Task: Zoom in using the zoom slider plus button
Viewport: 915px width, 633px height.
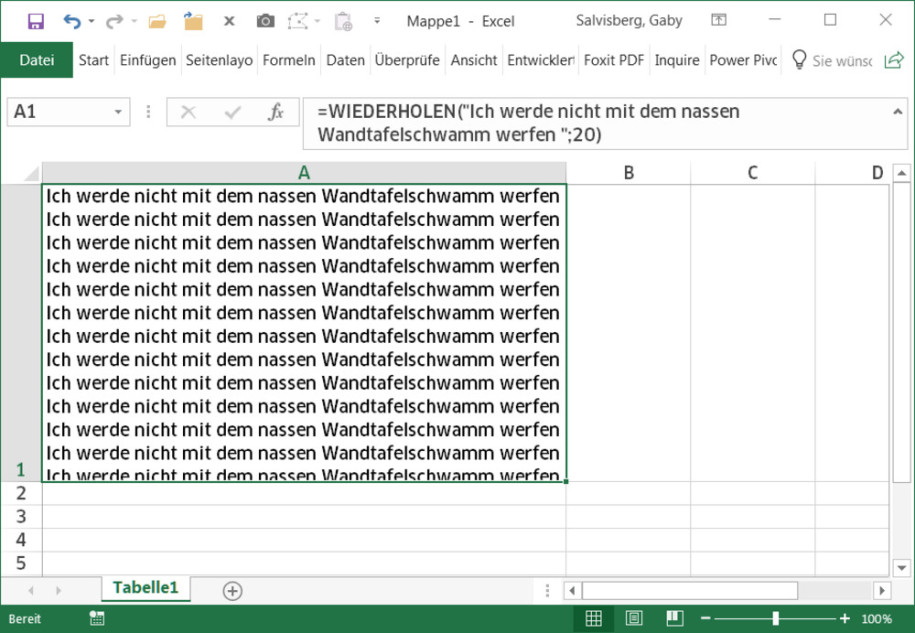Action: pos(845,619)
